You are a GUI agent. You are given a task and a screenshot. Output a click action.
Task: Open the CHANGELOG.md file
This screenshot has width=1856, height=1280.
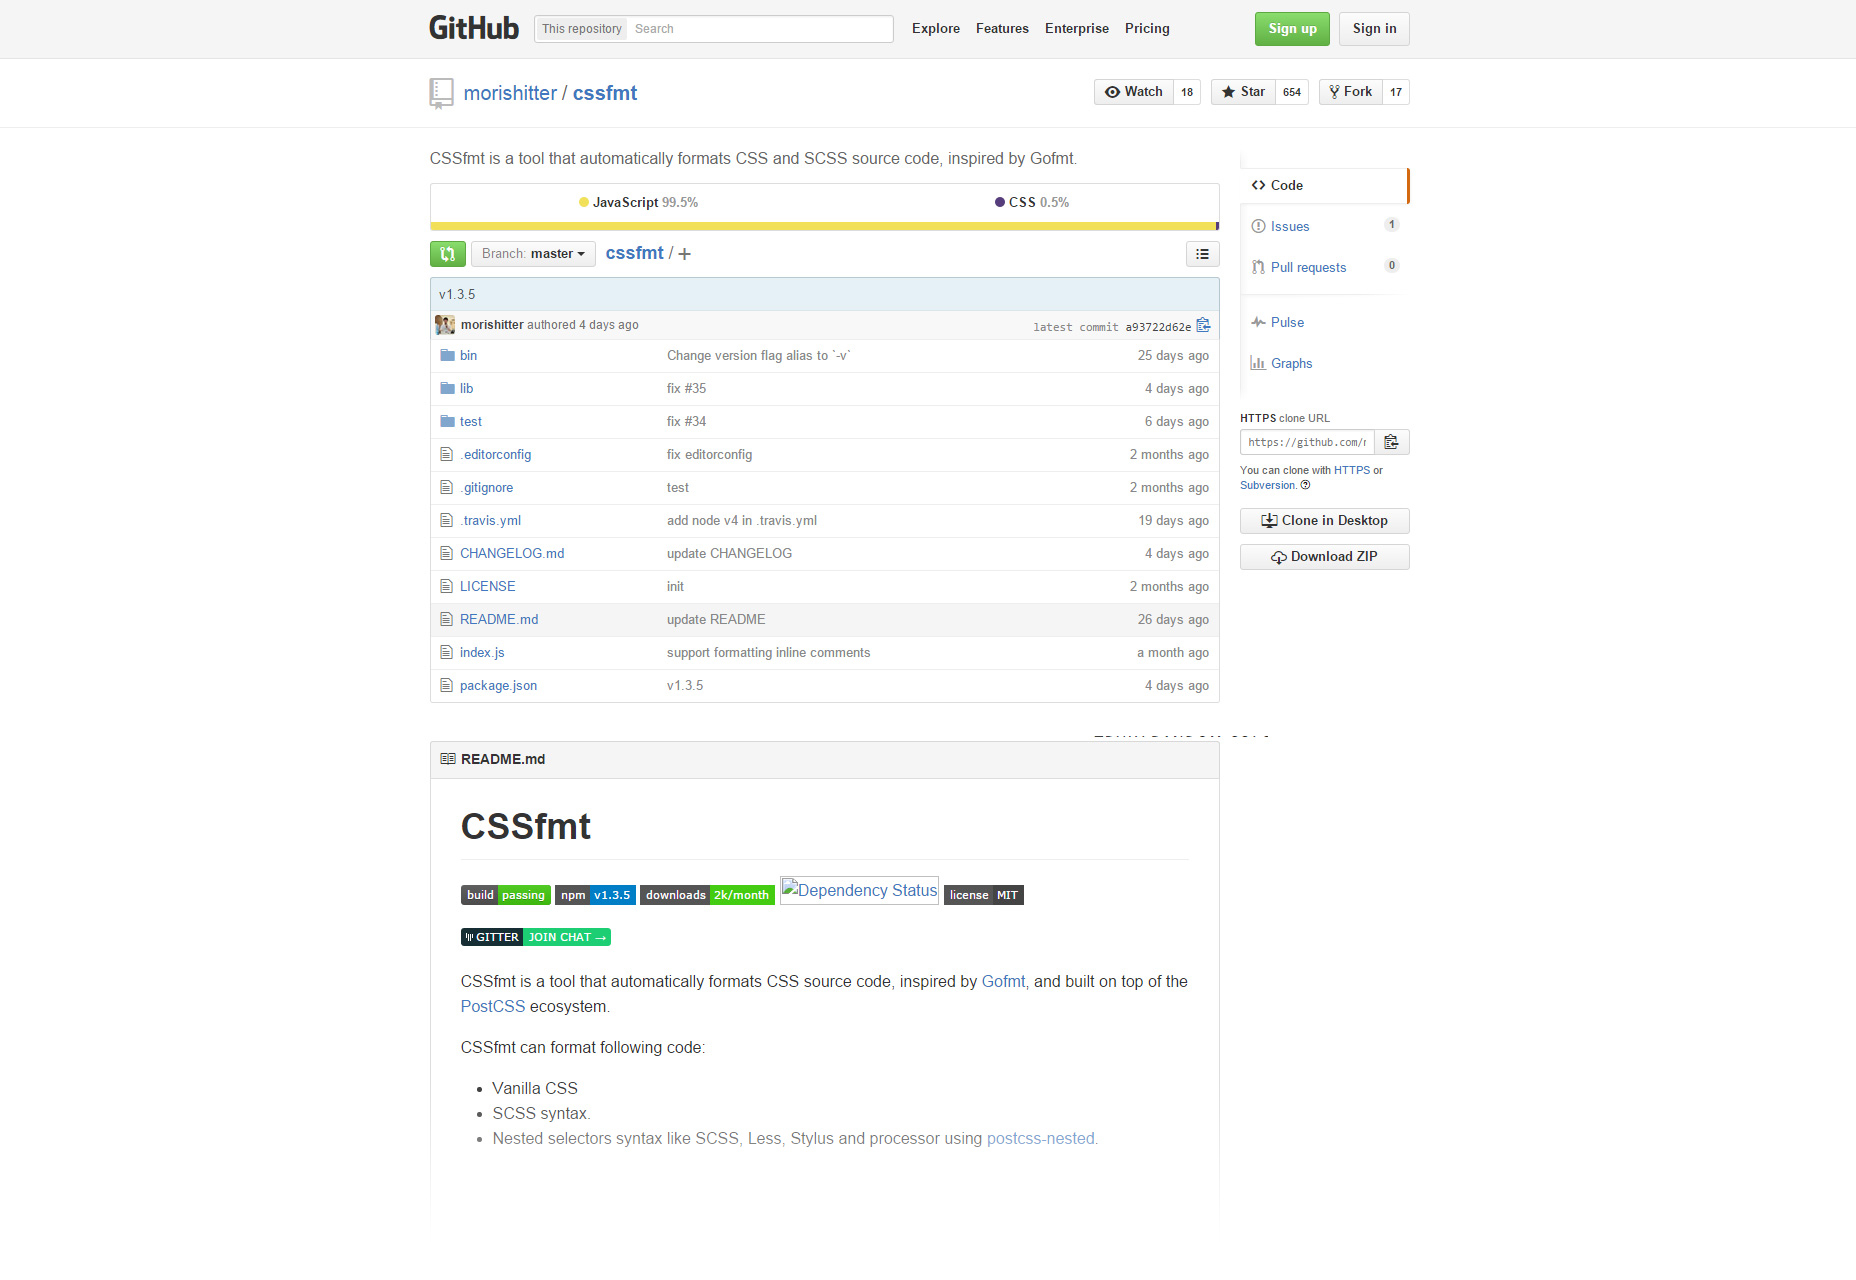pyautogui.click(x=512, y=553)
